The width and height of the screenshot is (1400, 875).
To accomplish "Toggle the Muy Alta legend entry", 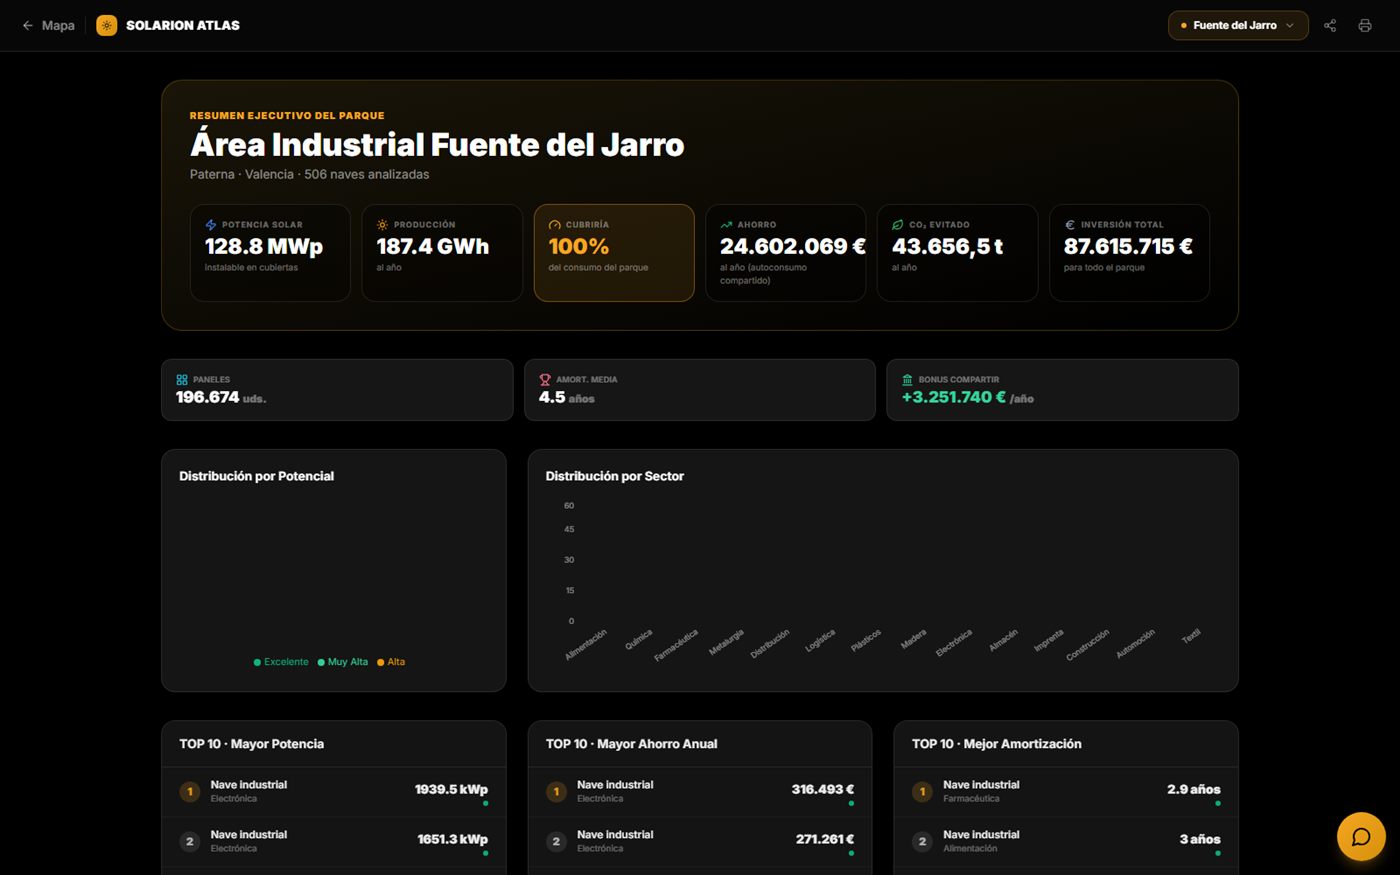I will click(343, 662).
